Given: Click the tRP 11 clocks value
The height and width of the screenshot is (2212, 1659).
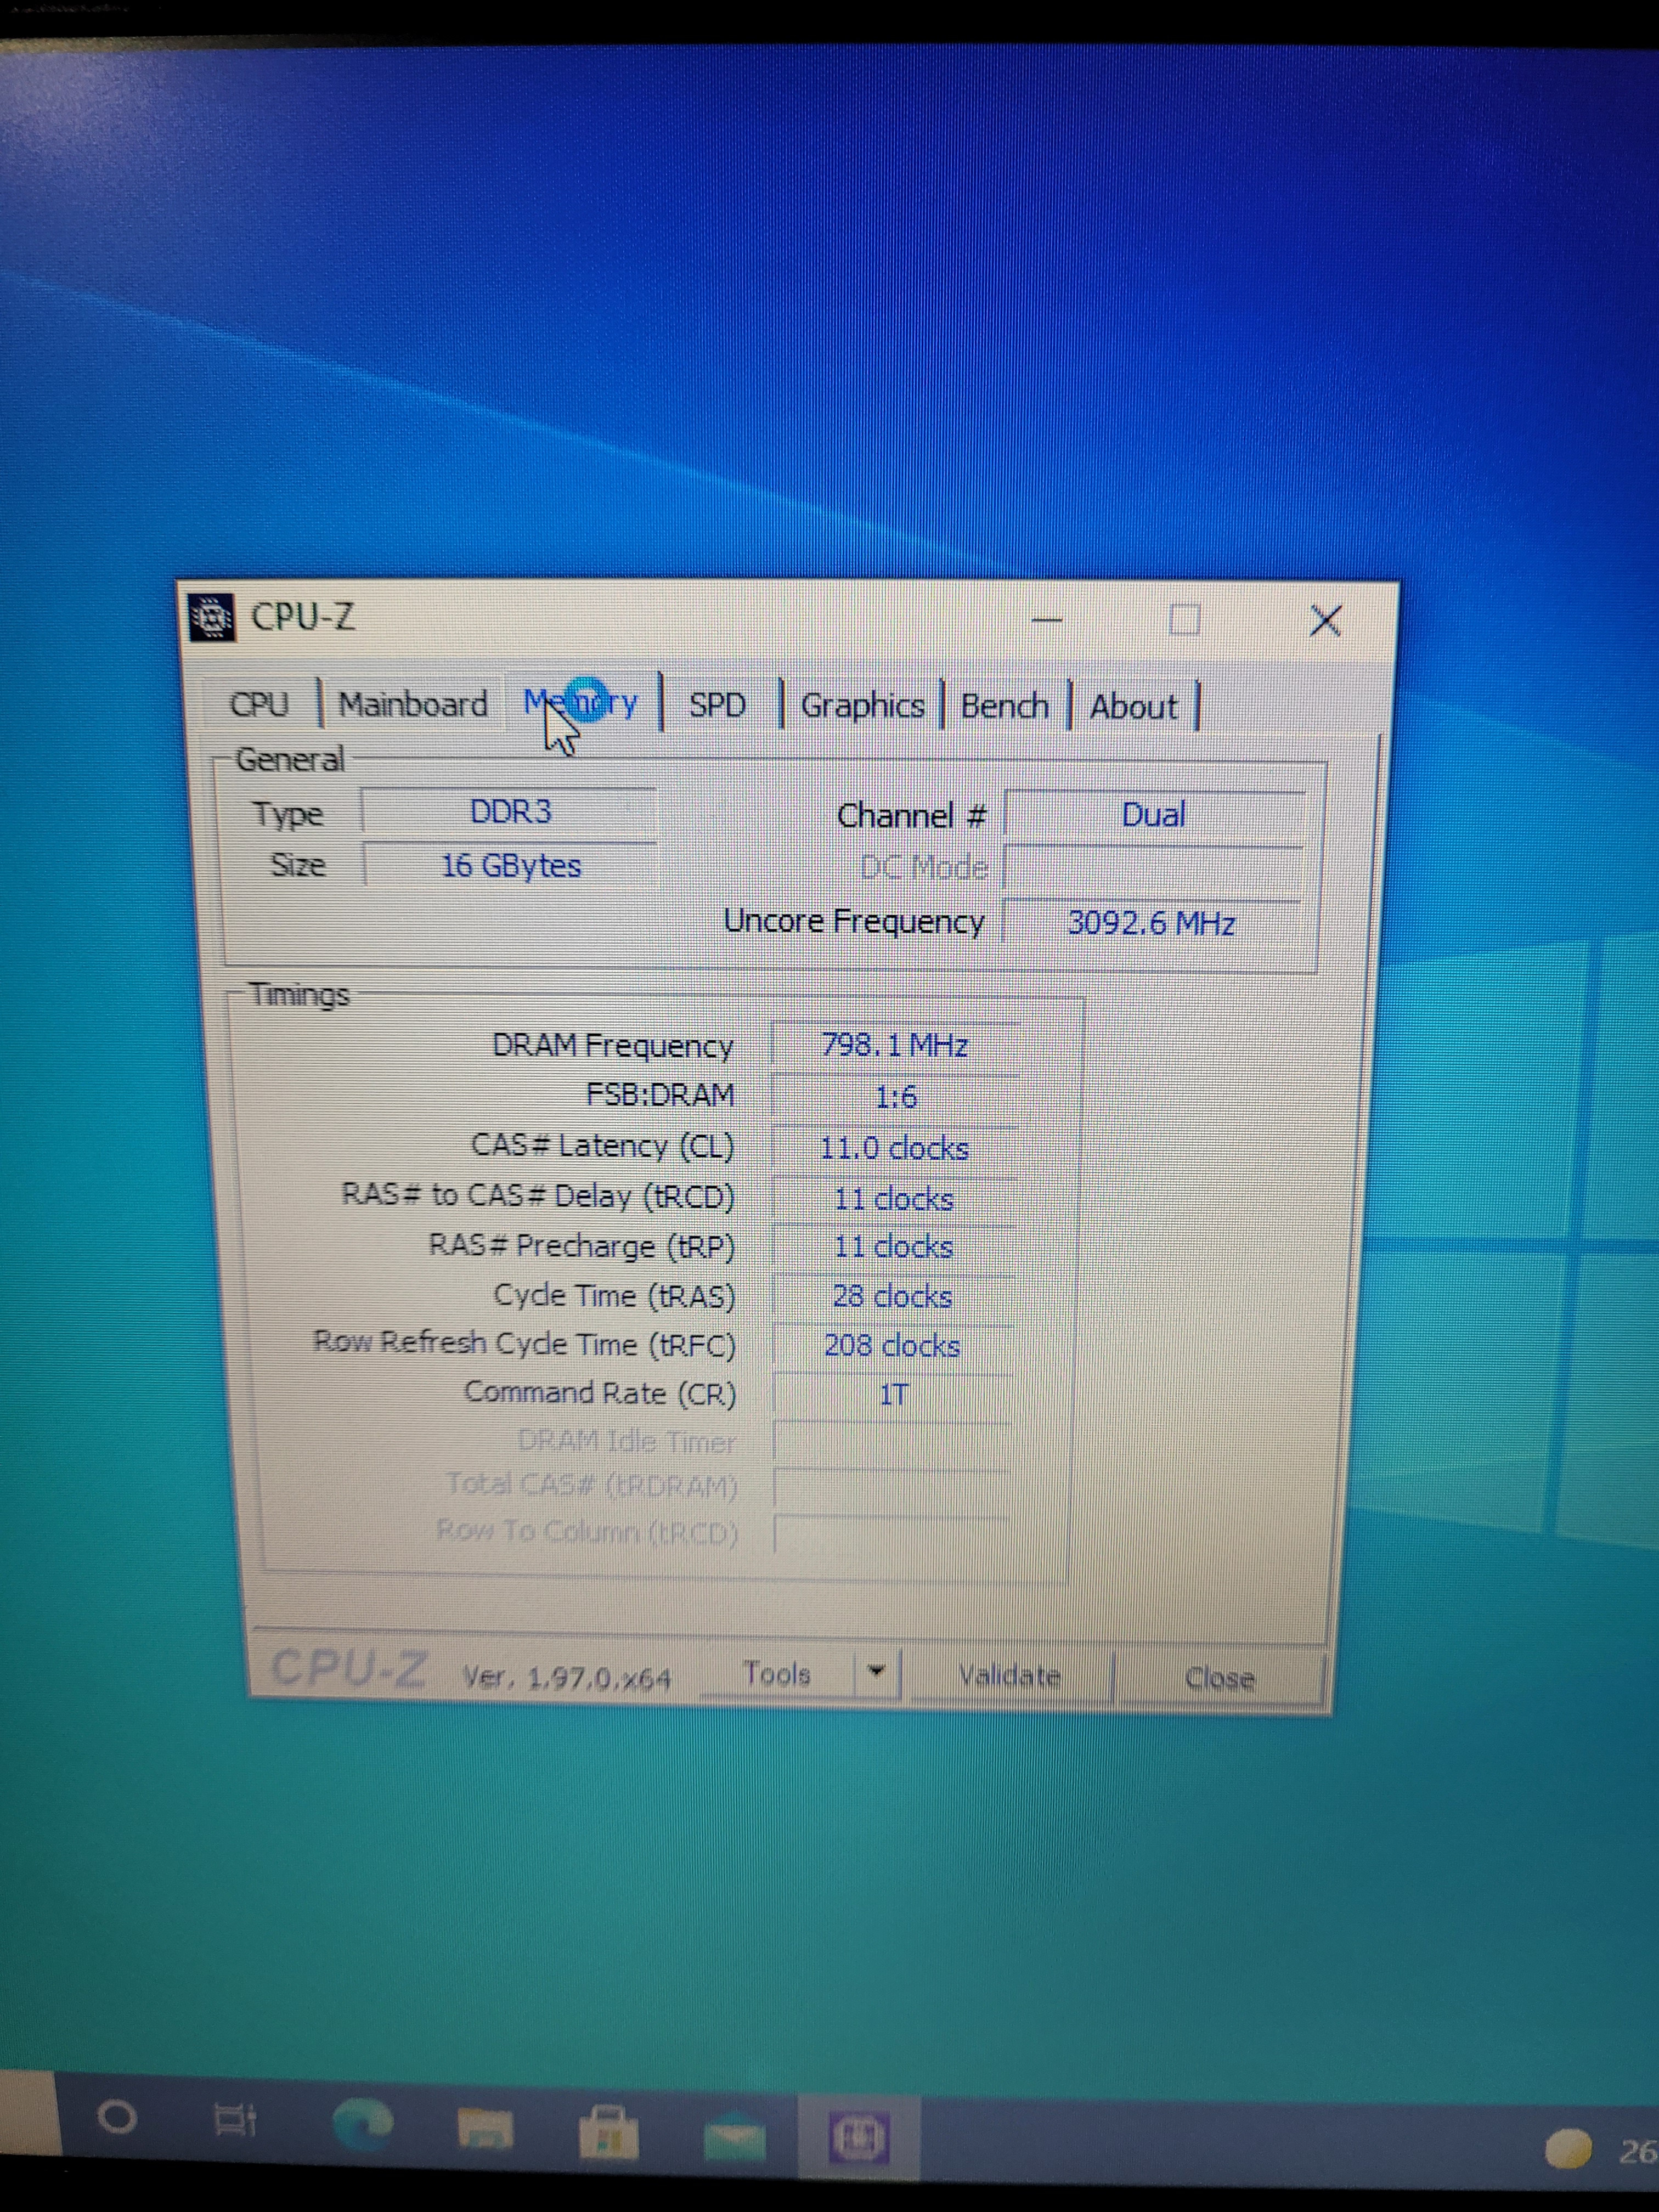Looking at the screenshot, I should coord(893,1247).
